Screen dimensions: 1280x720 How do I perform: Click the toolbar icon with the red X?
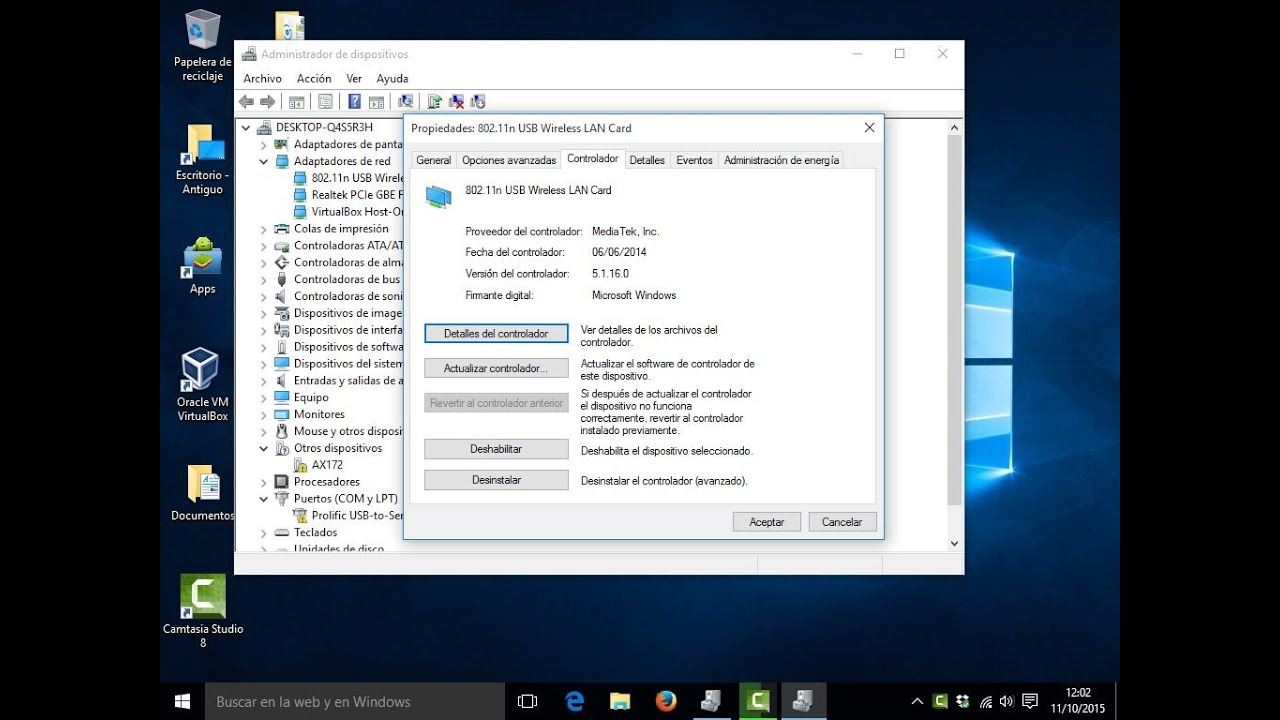pos(457,102)
